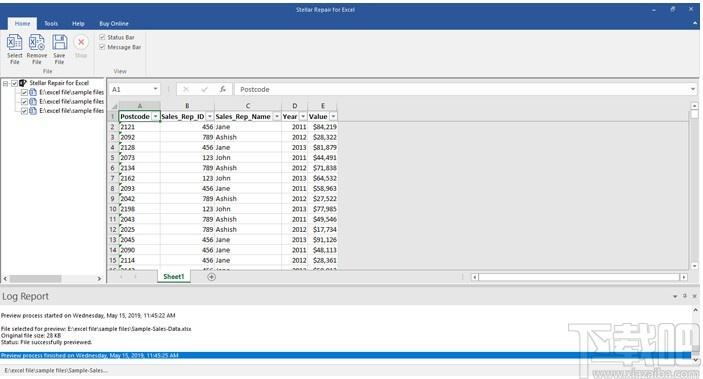Click the formula bar confirm checkmark icon
Screen dimensions: 703x379
pos(204,89)
